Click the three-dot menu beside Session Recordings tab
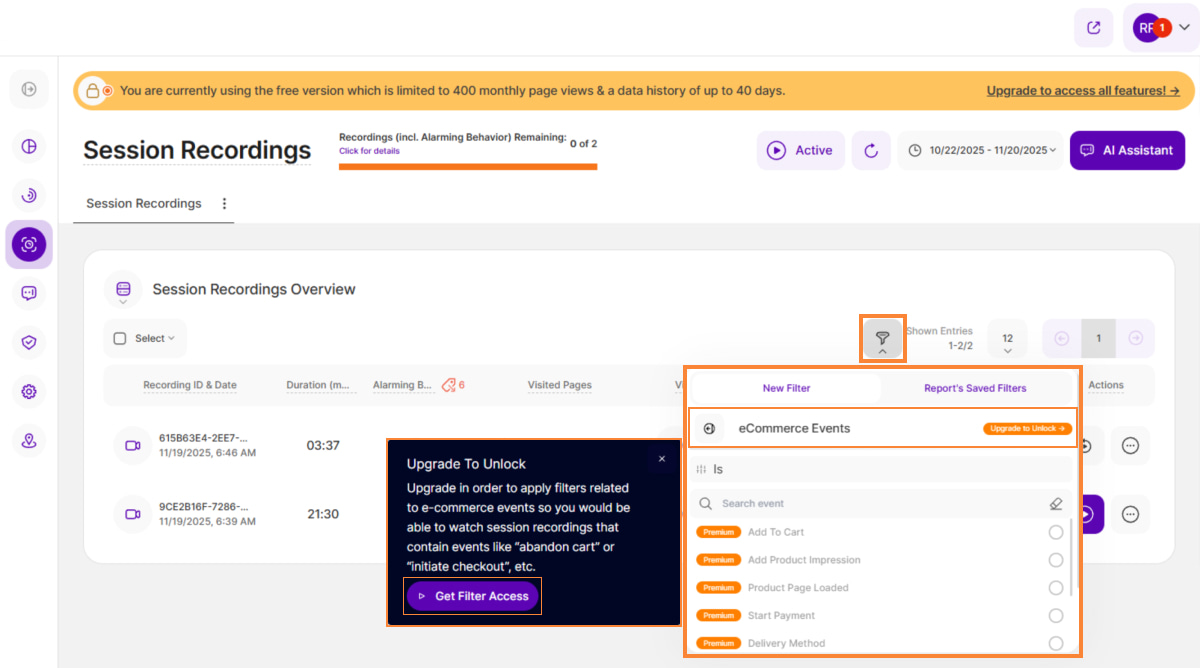Image resolution: width=1200 pixels, height=668 pixels. click(224, 203)
